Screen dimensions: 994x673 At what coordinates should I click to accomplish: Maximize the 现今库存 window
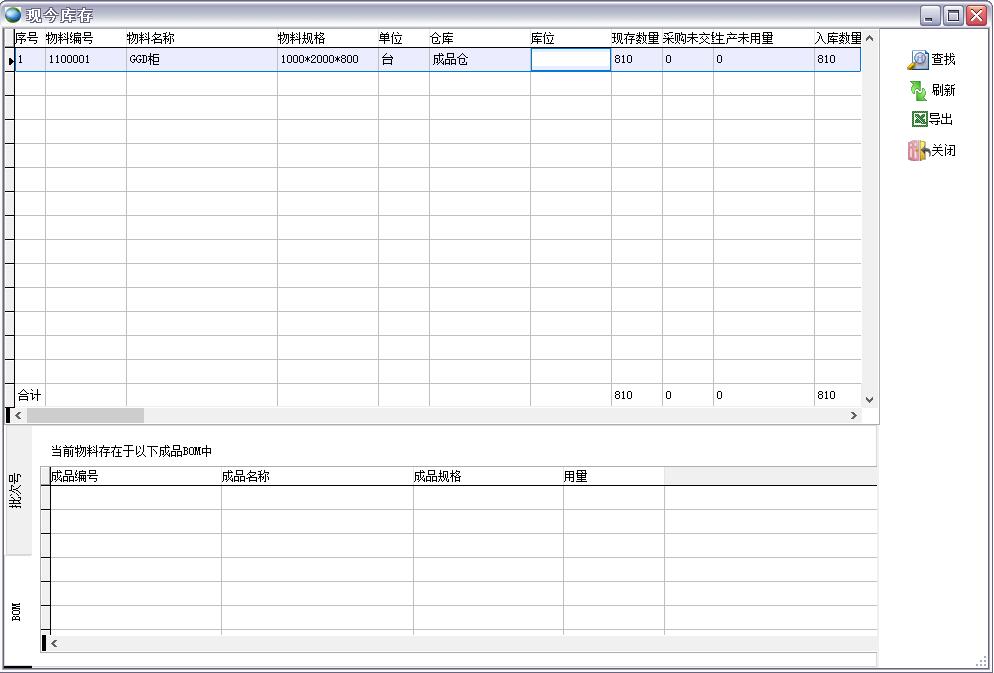click(953, 15)
